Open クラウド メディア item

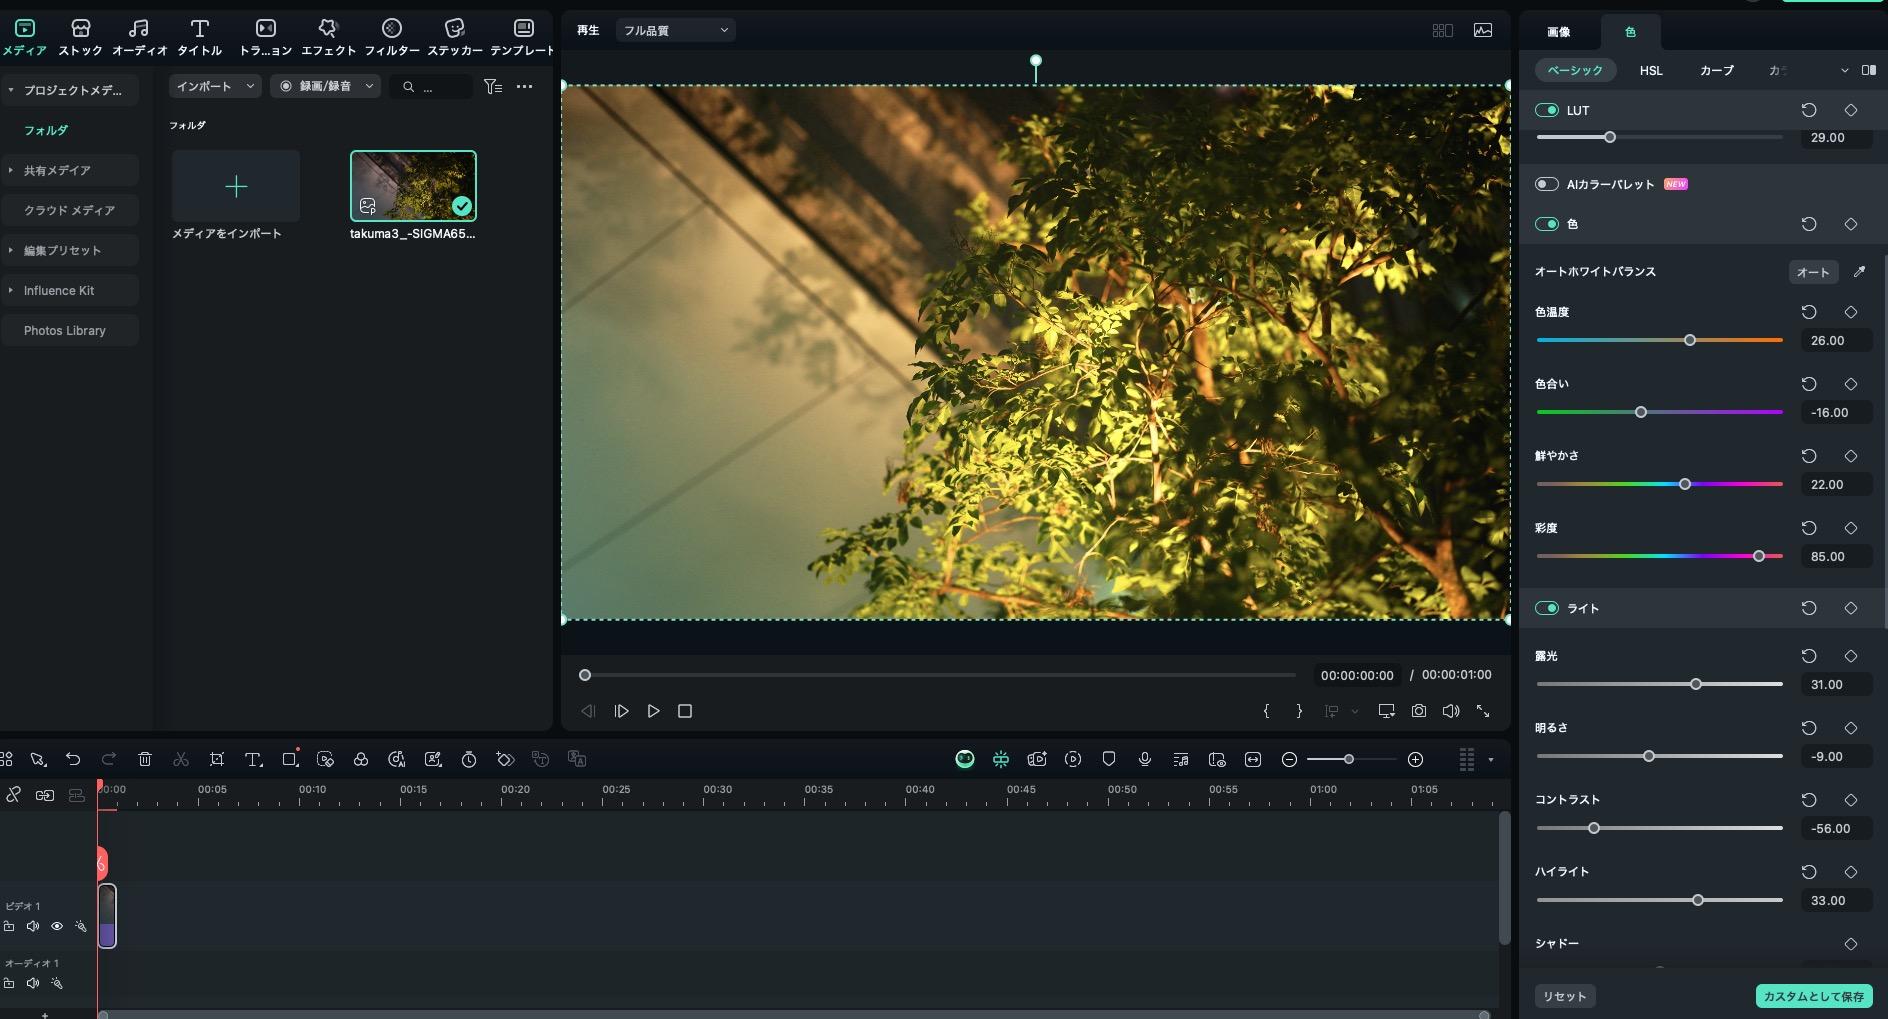pos(70,210)
